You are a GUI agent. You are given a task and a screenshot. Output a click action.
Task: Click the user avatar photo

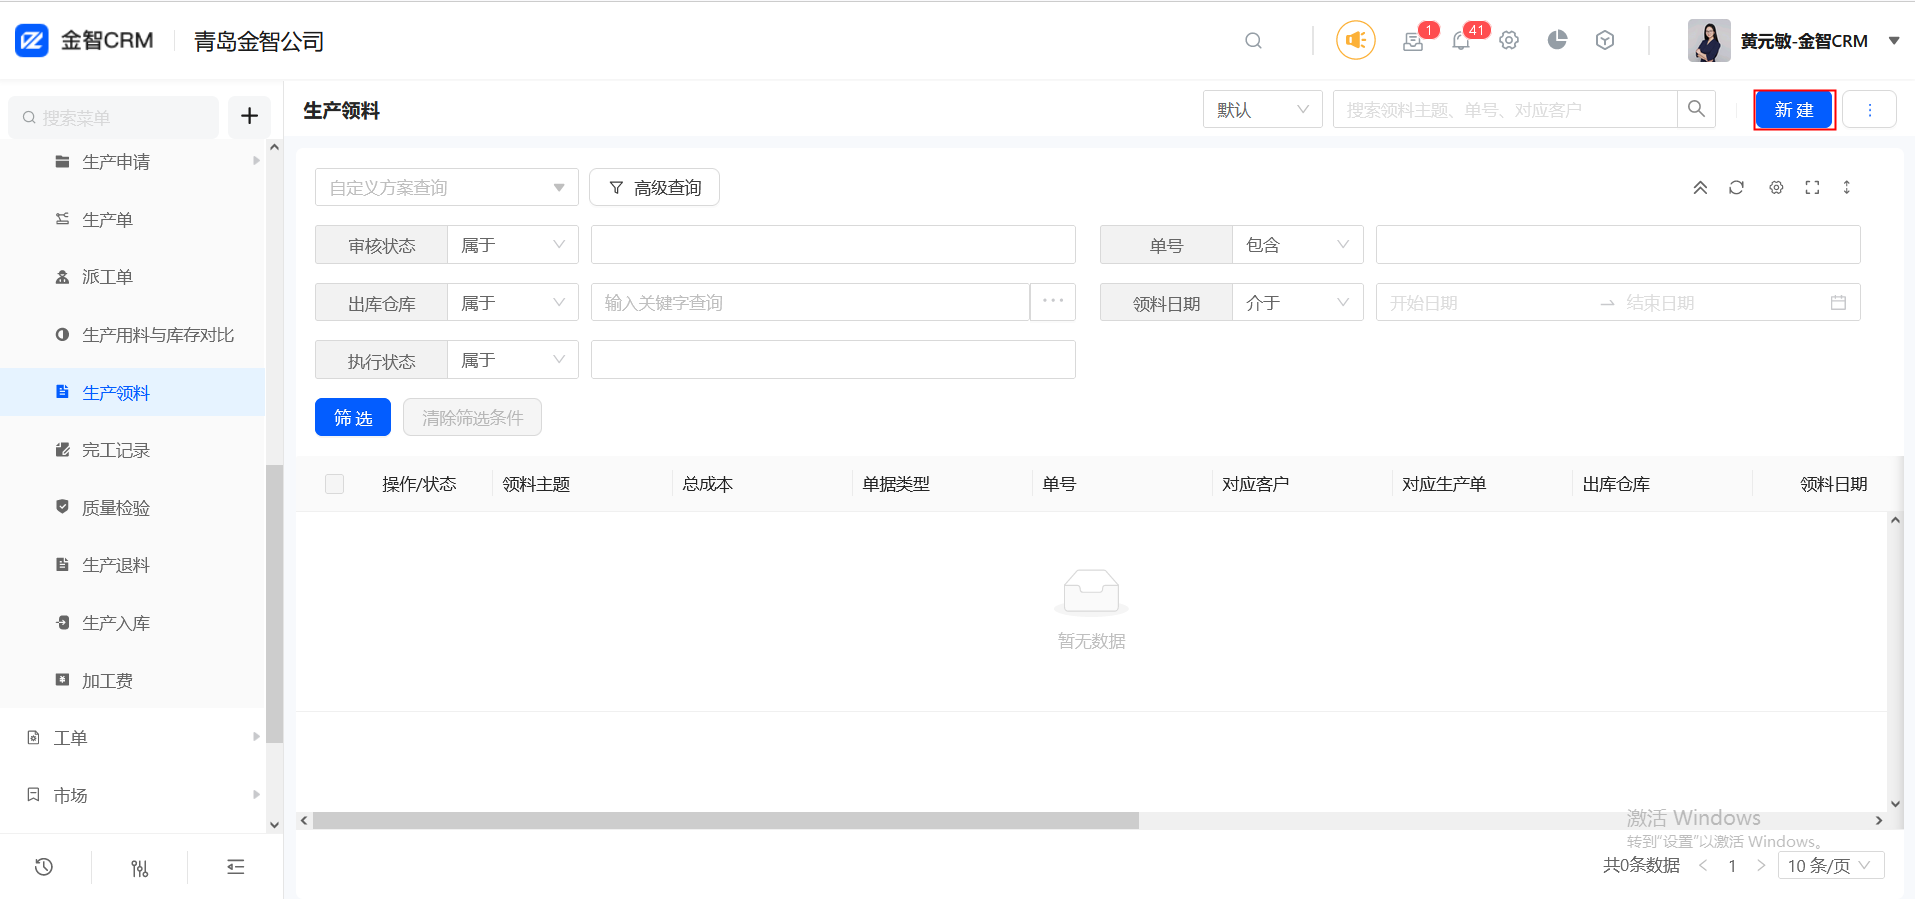[1709, 41]
